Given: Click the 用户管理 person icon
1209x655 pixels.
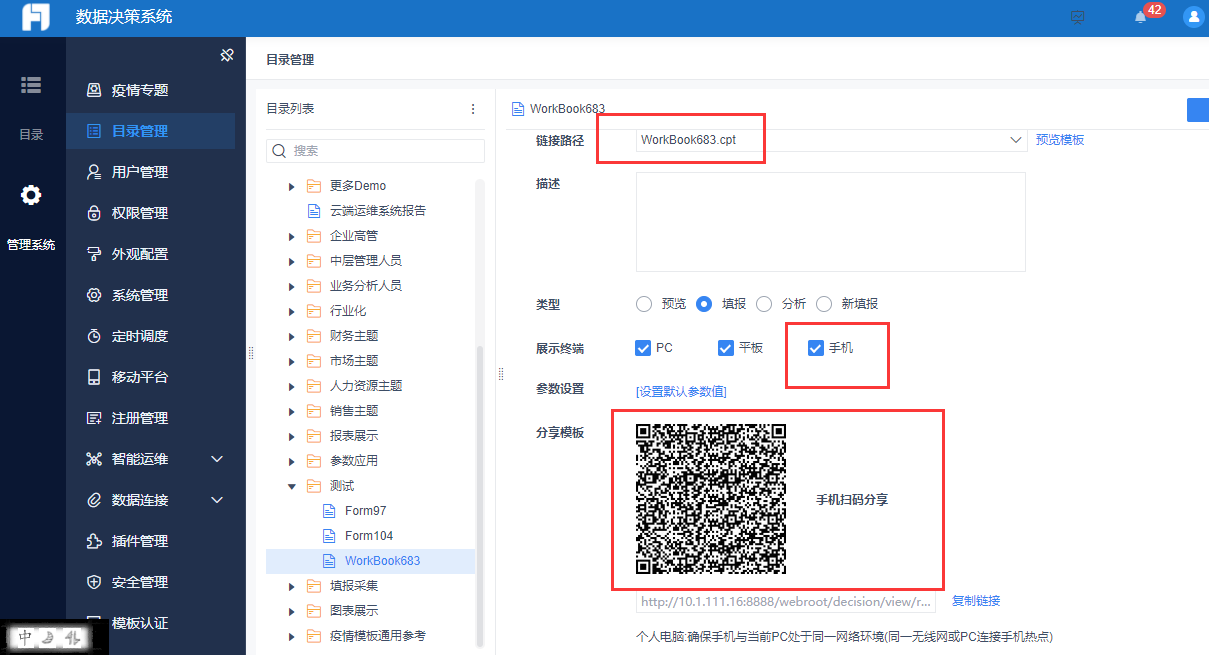Looking at the screenshot, I should click(94, 172).
